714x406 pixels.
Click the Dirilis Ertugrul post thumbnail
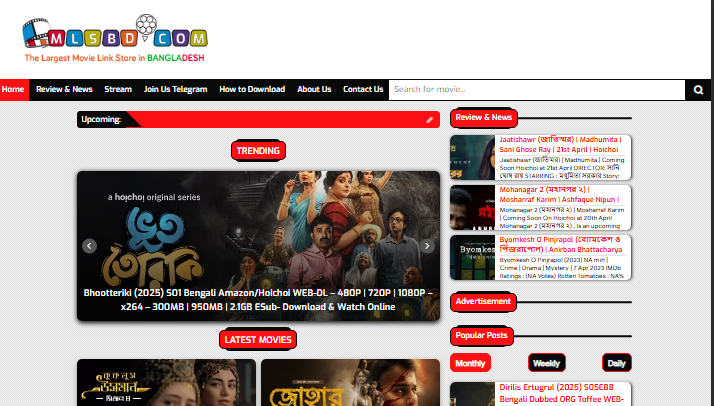[x=472, y=394]
